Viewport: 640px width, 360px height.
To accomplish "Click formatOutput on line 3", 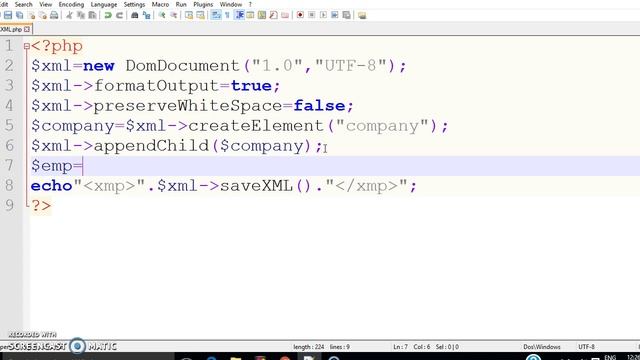I will [157, 86].
